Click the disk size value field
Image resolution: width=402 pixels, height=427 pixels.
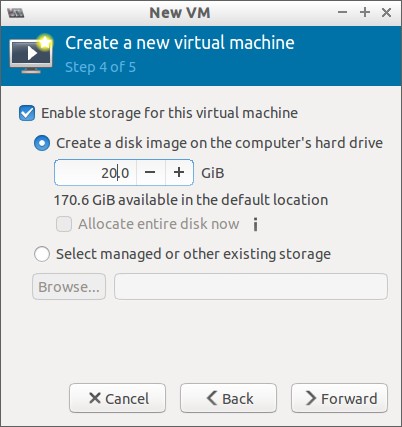coord(96,173)
